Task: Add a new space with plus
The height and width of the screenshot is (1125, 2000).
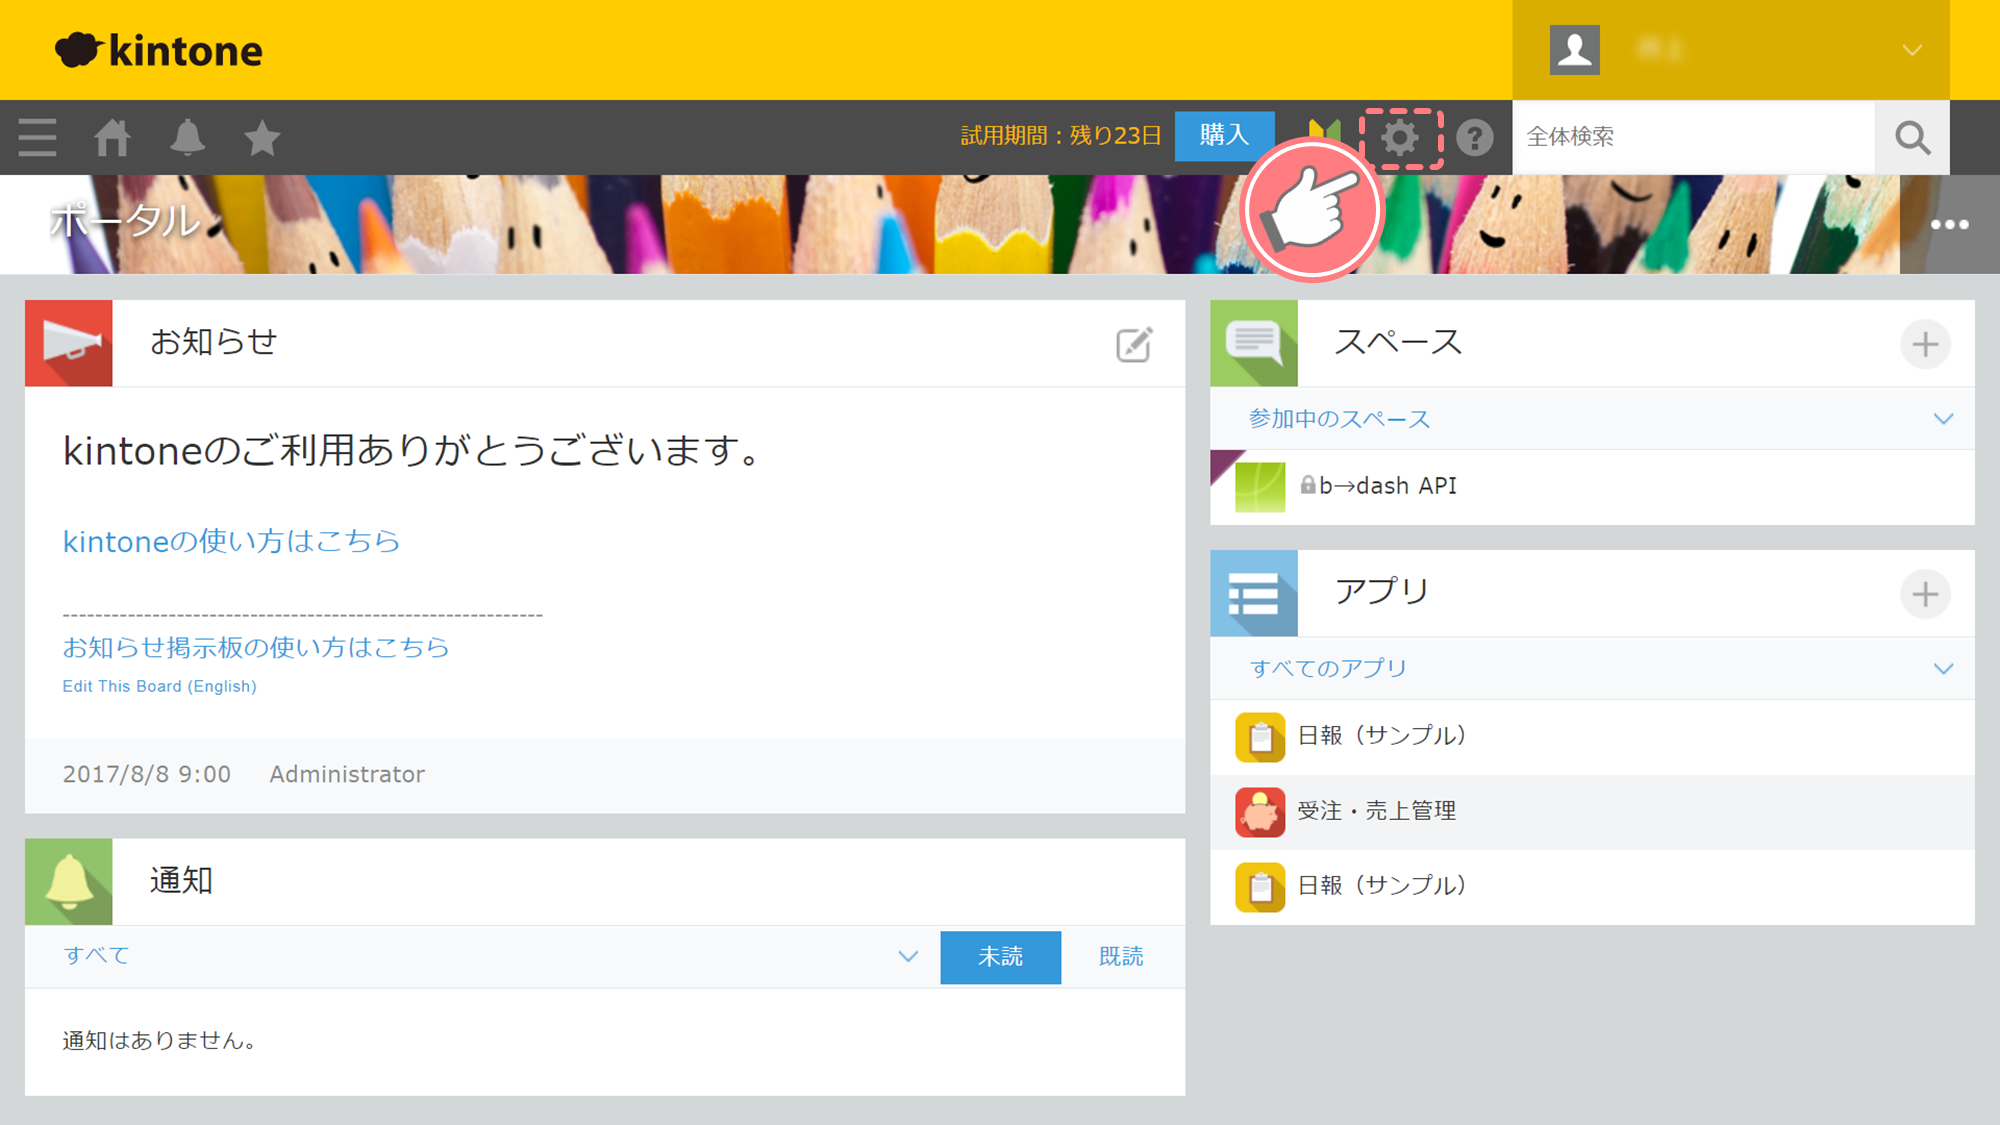Action: coord(1925,345)
